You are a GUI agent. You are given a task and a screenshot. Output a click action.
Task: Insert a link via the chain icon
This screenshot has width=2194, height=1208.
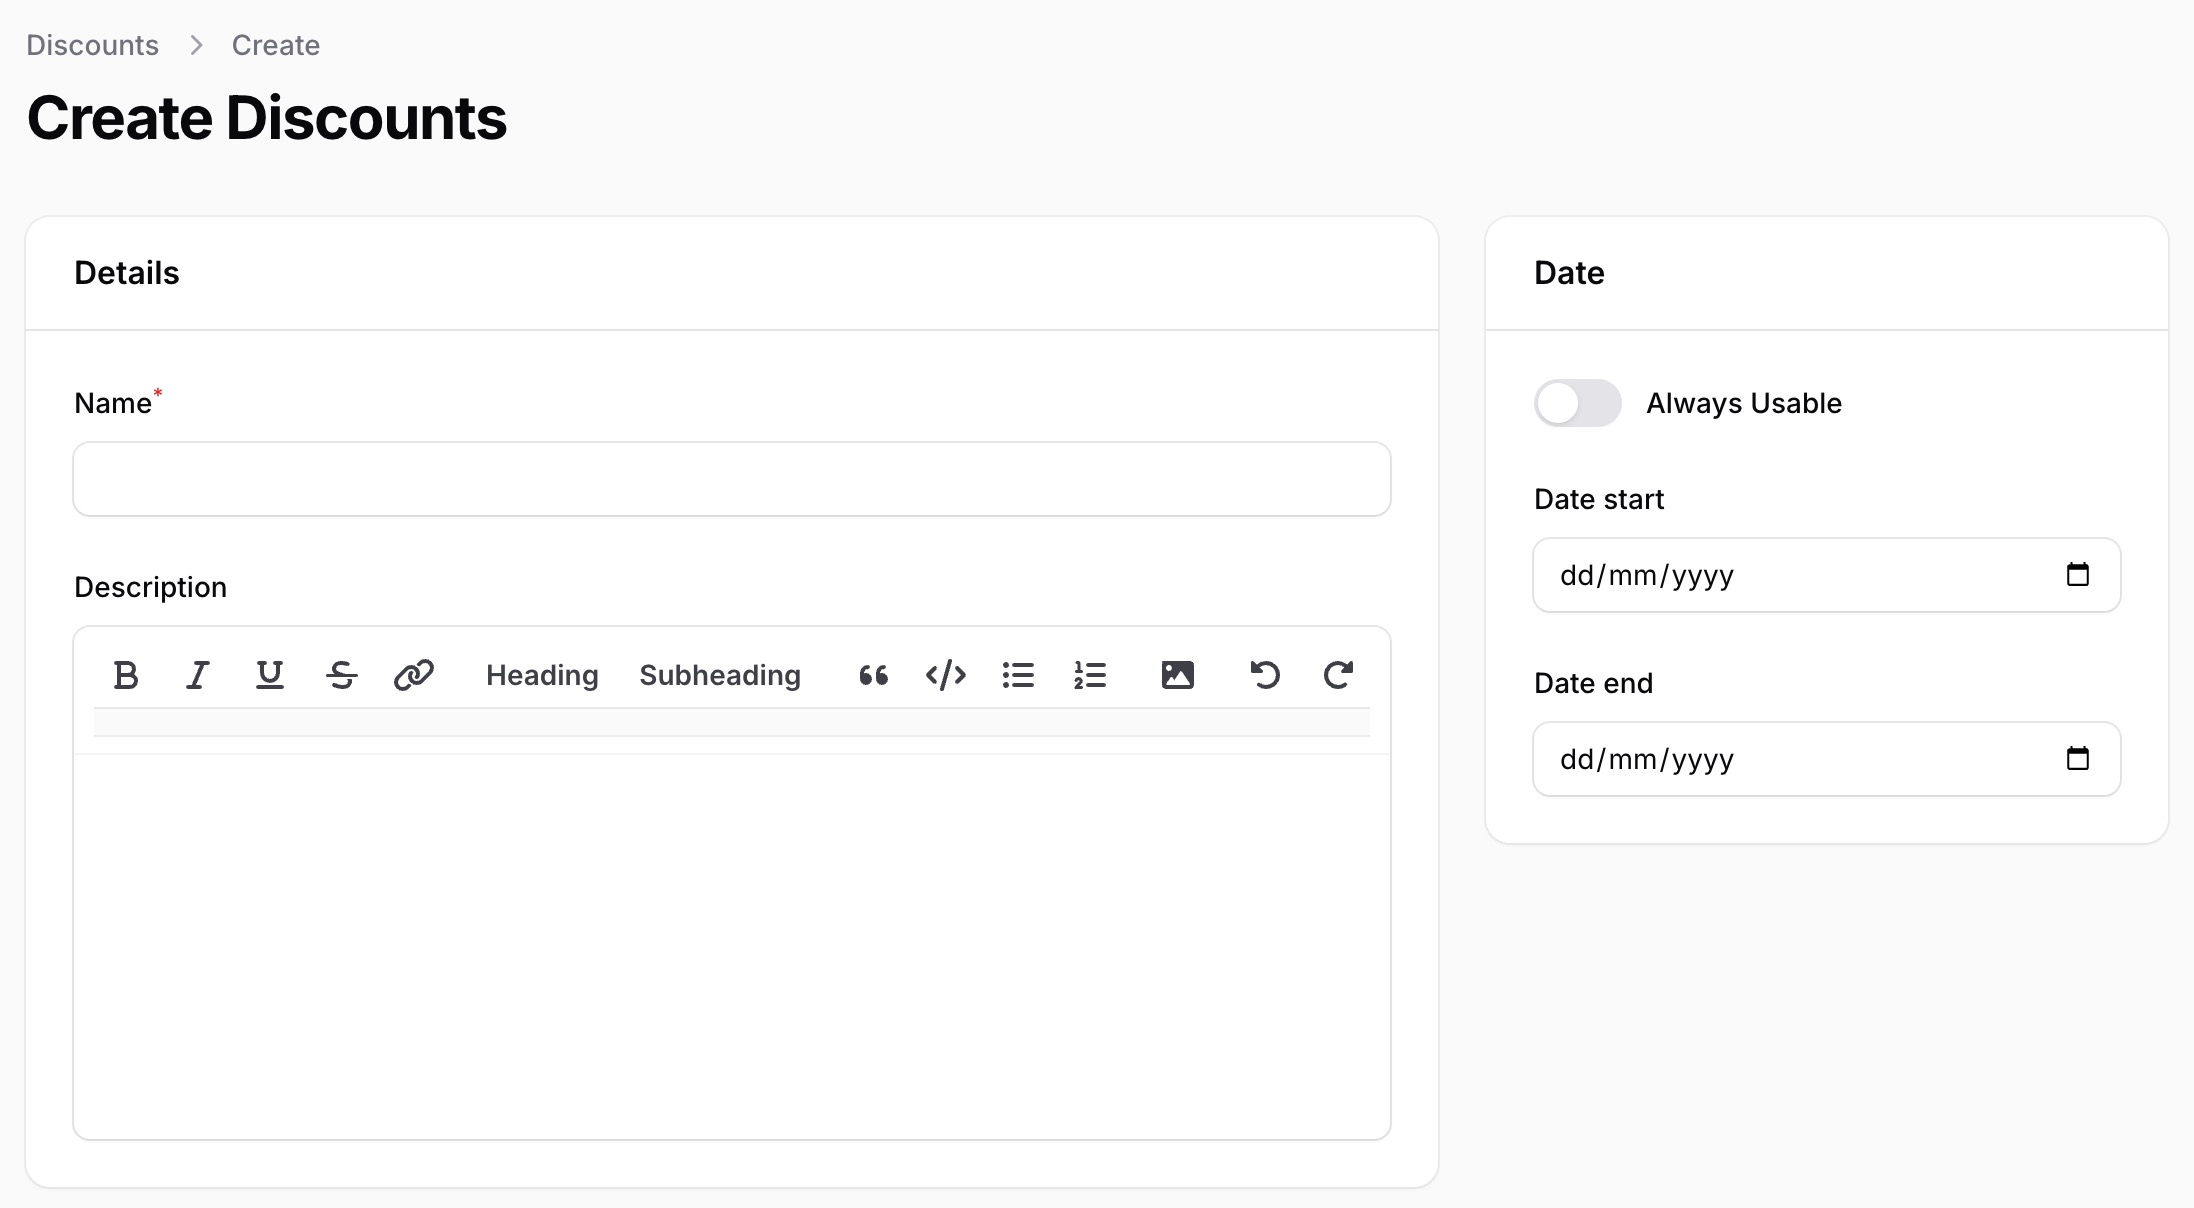coord(414,676)
